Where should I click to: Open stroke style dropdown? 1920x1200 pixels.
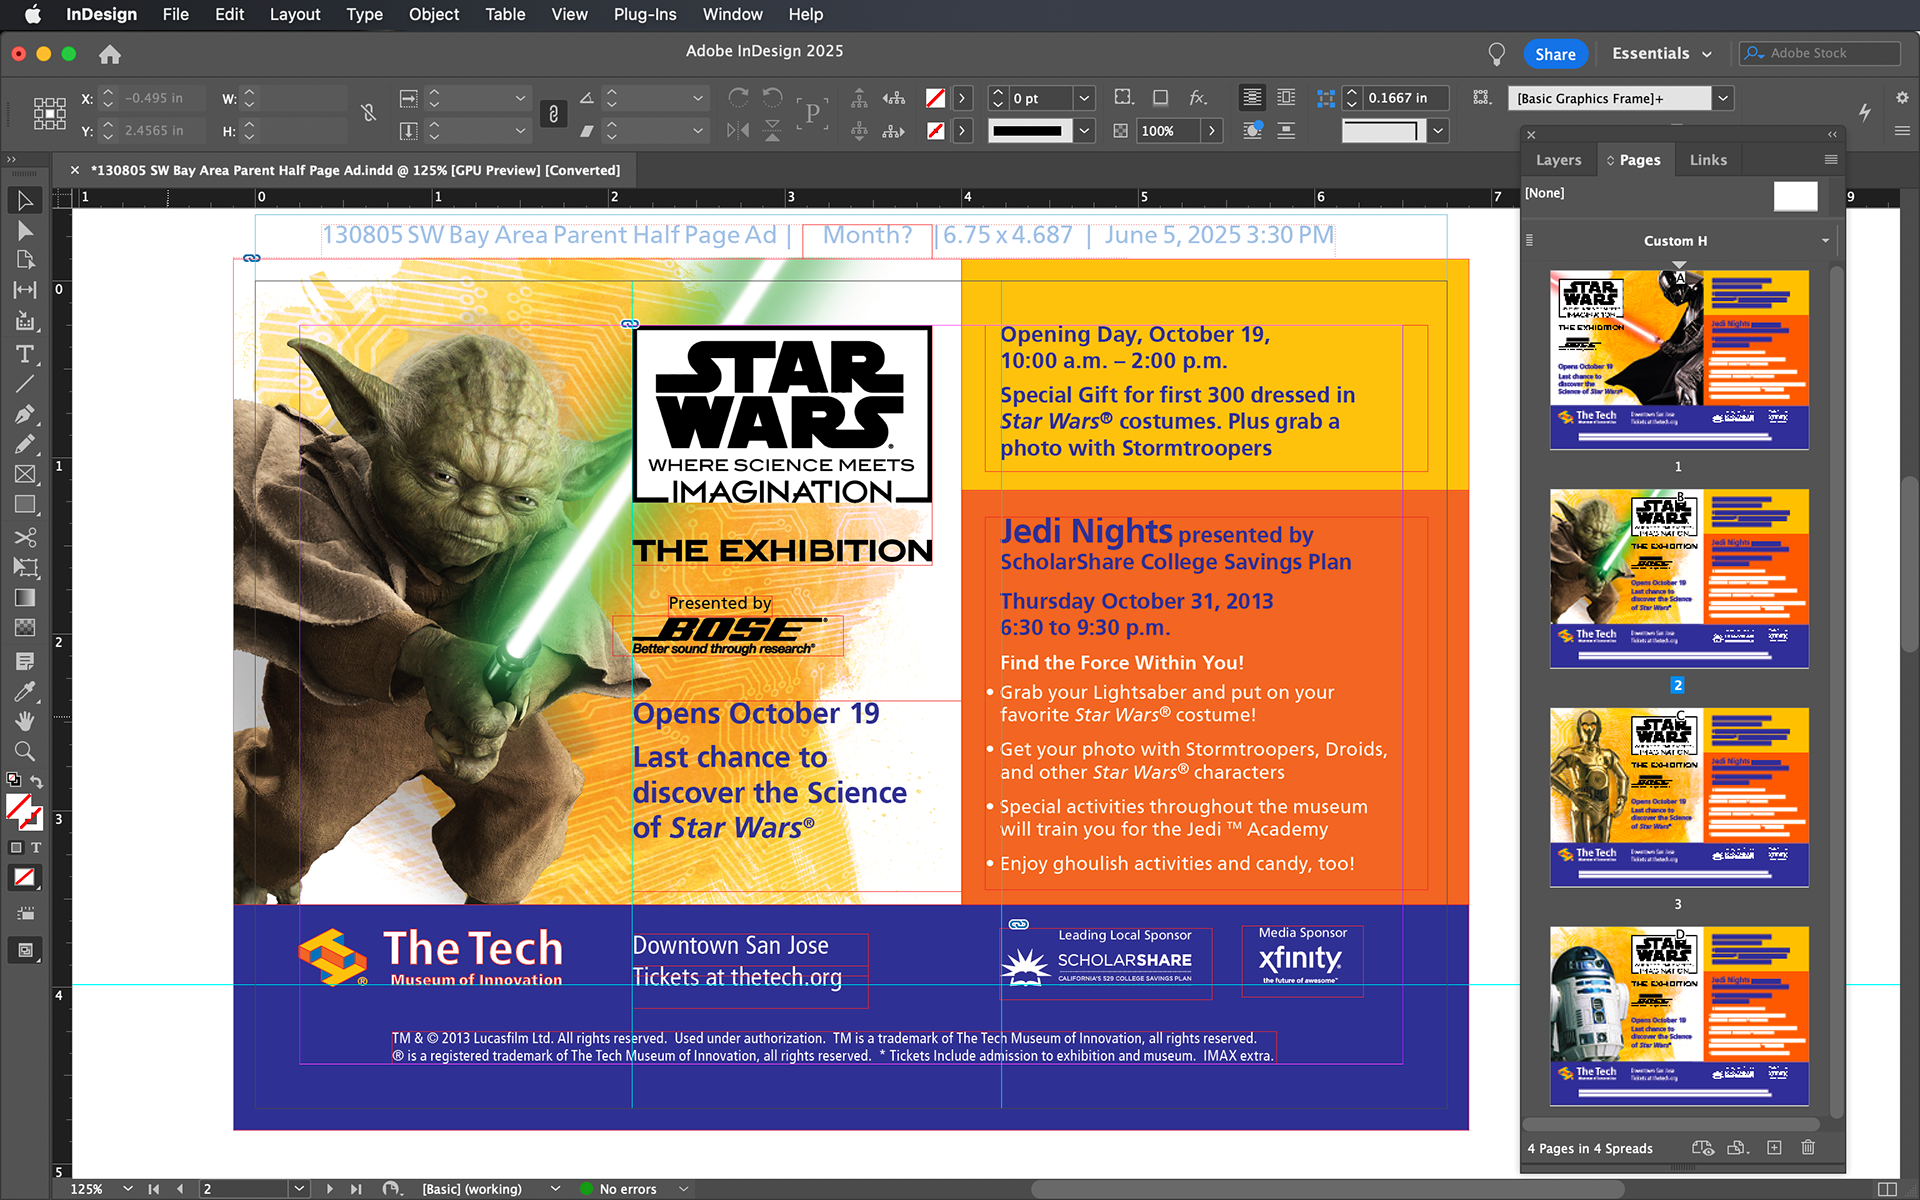tap(1084, 131)
